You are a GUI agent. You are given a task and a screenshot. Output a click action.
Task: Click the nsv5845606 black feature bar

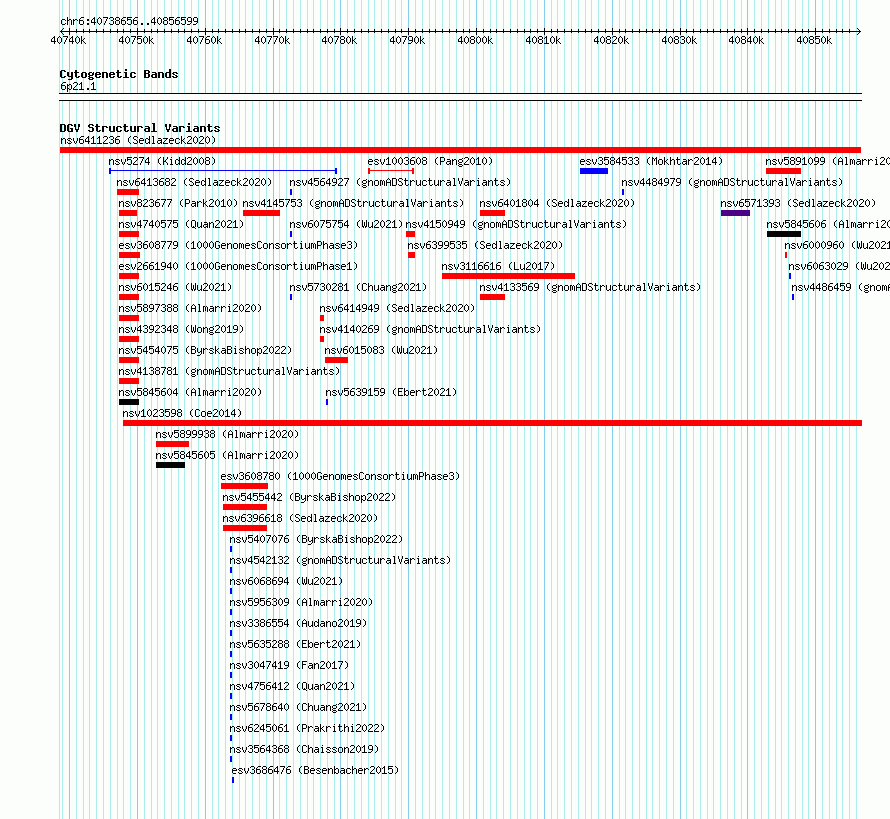pyautogui.click(x=783, y=234)
